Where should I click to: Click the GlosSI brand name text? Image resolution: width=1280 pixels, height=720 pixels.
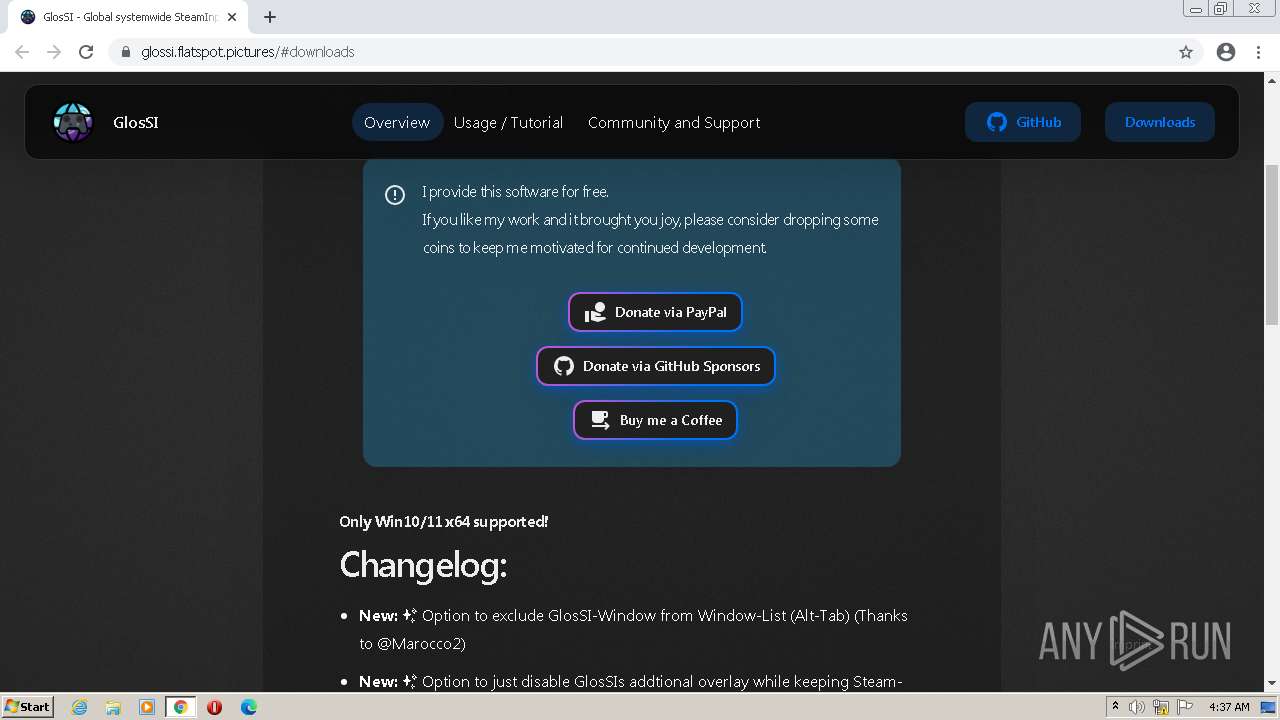point(136,122)
